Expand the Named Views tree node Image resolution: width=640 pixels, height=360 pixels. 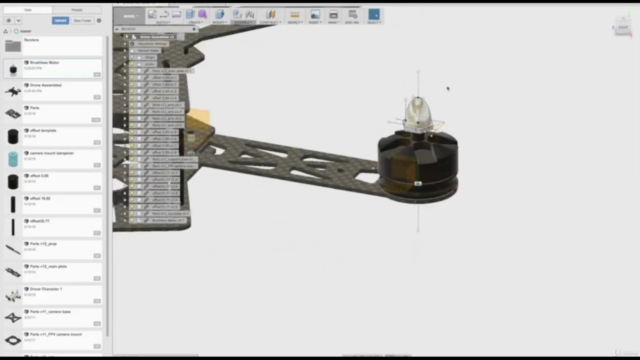coord(125,51)
